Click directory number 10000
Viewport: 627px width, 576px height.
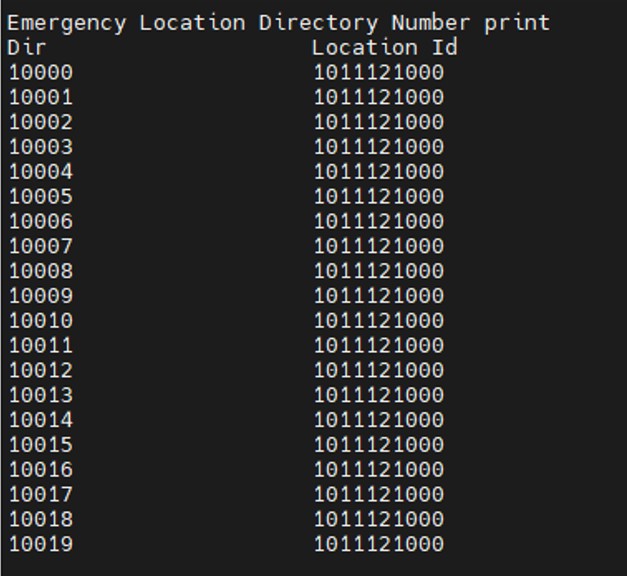click(41, 72)
